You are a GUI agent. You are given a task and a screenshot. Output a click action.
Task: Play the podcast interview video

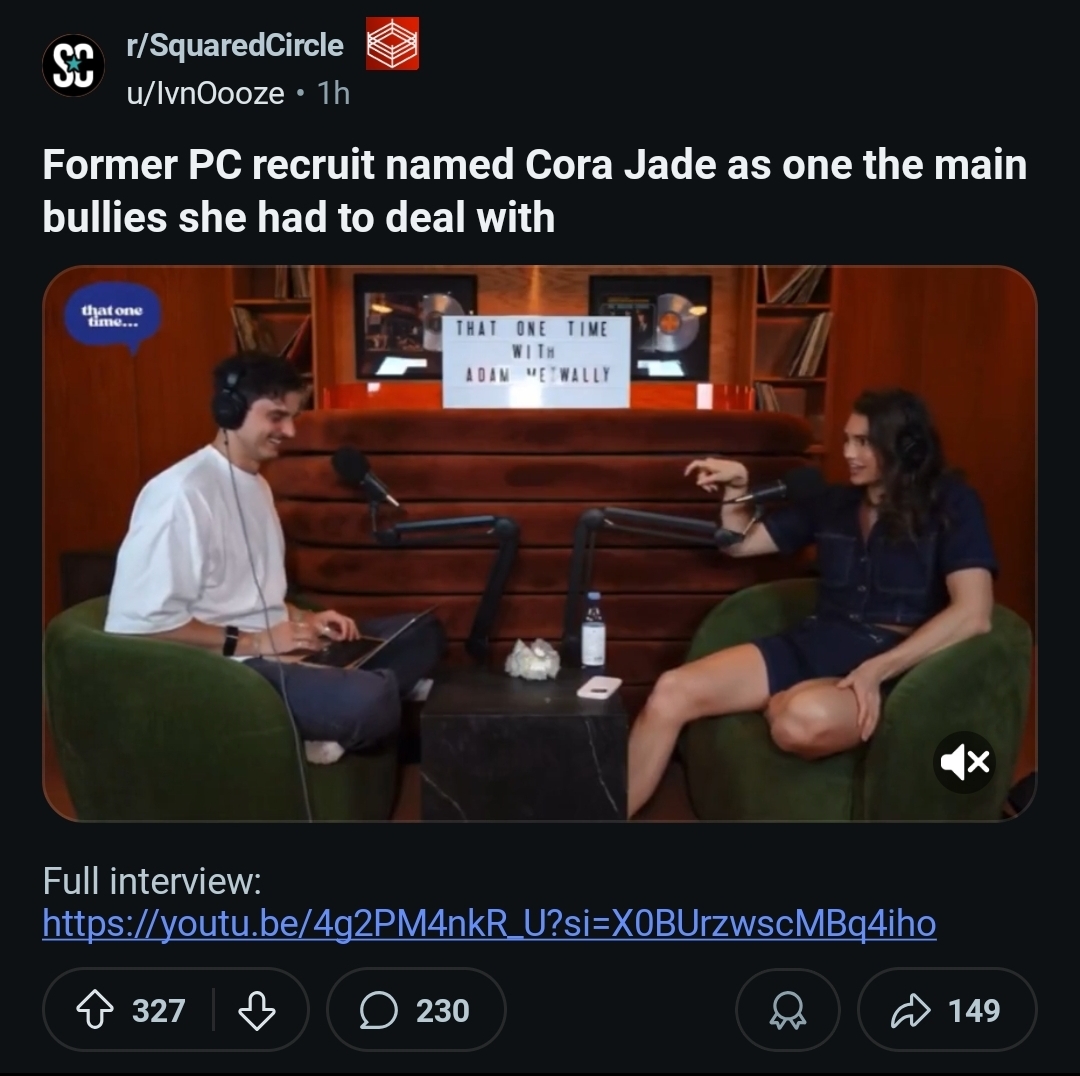[539, 543]
